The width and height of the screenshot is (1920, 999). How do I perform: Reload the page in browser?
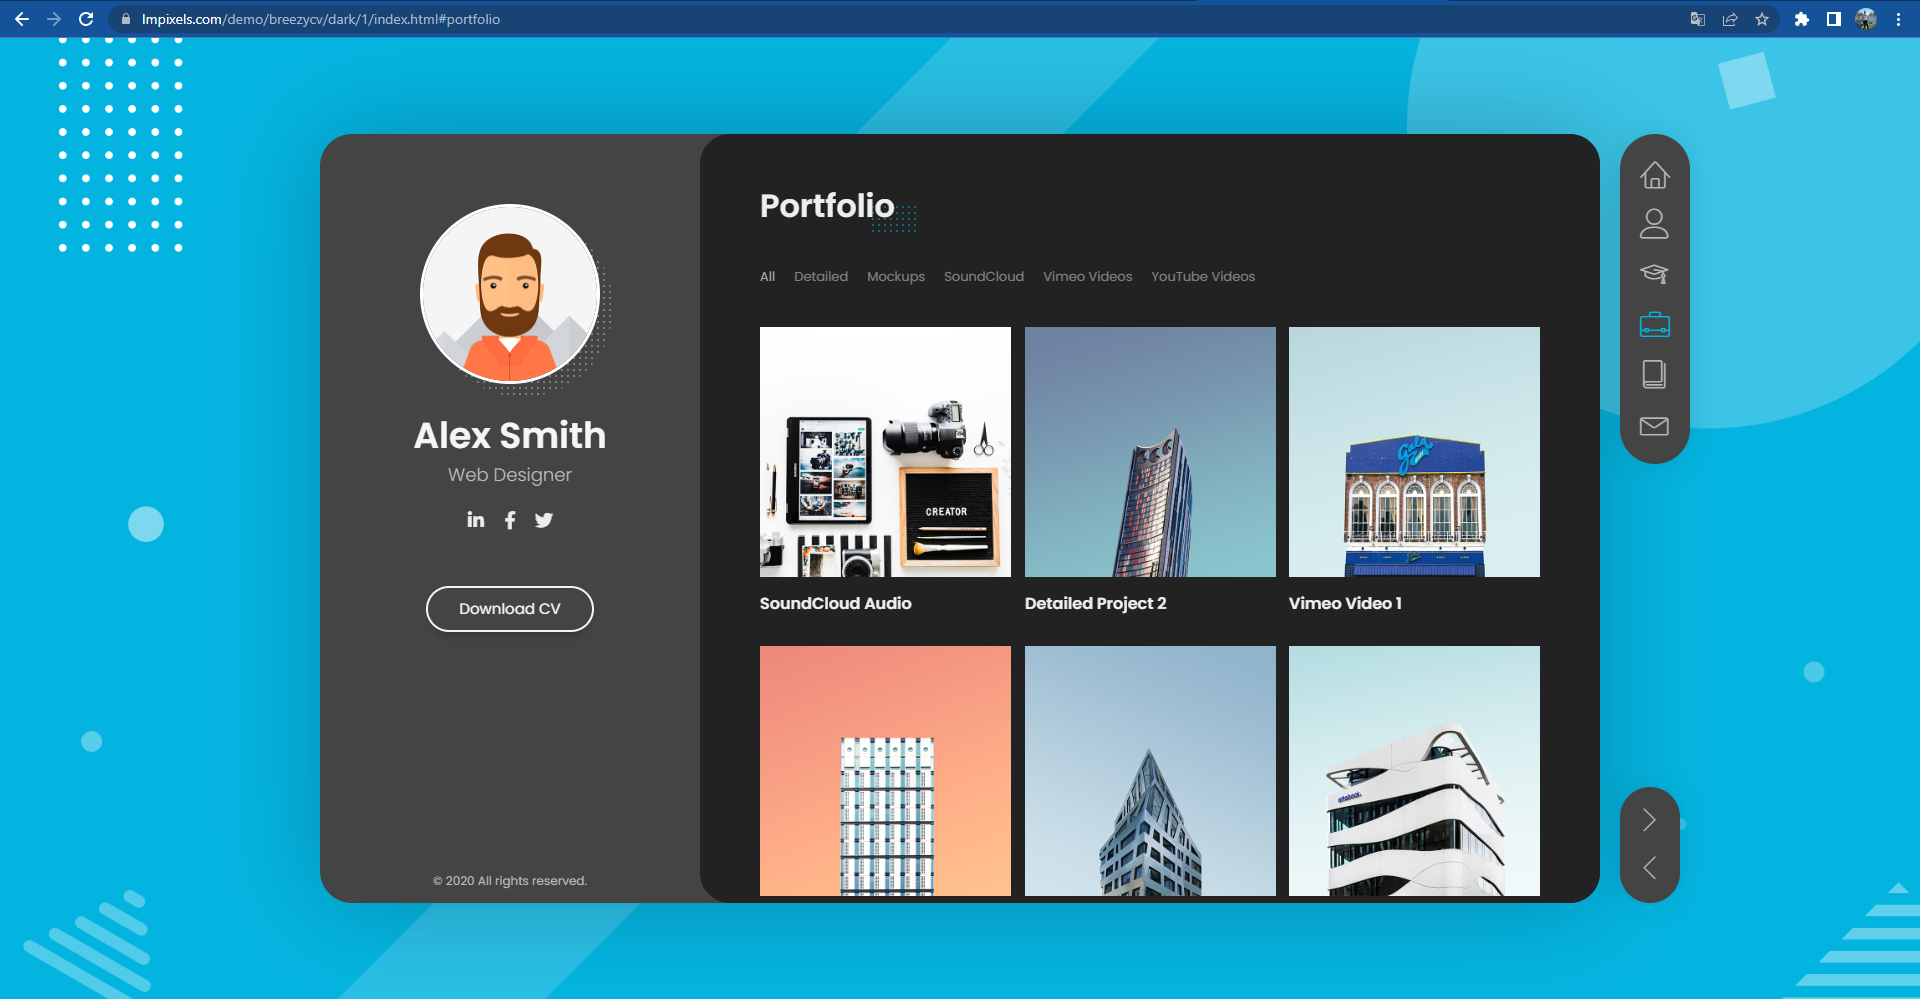click(86, 19)
